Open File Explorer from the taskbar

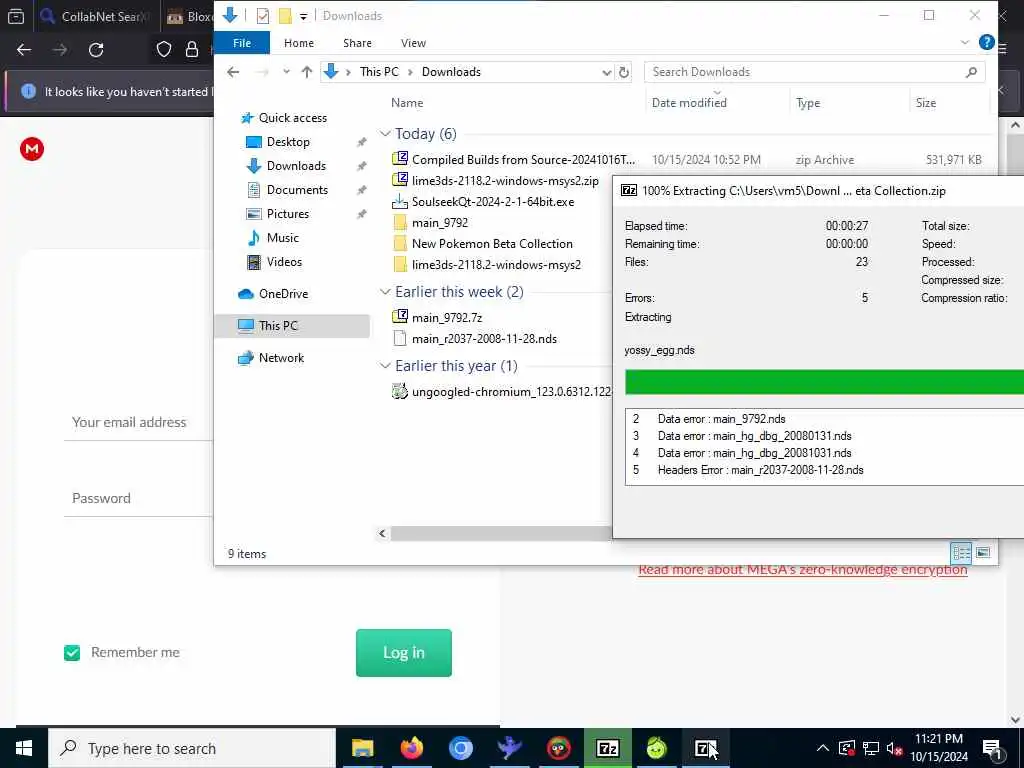pos(362,748)
